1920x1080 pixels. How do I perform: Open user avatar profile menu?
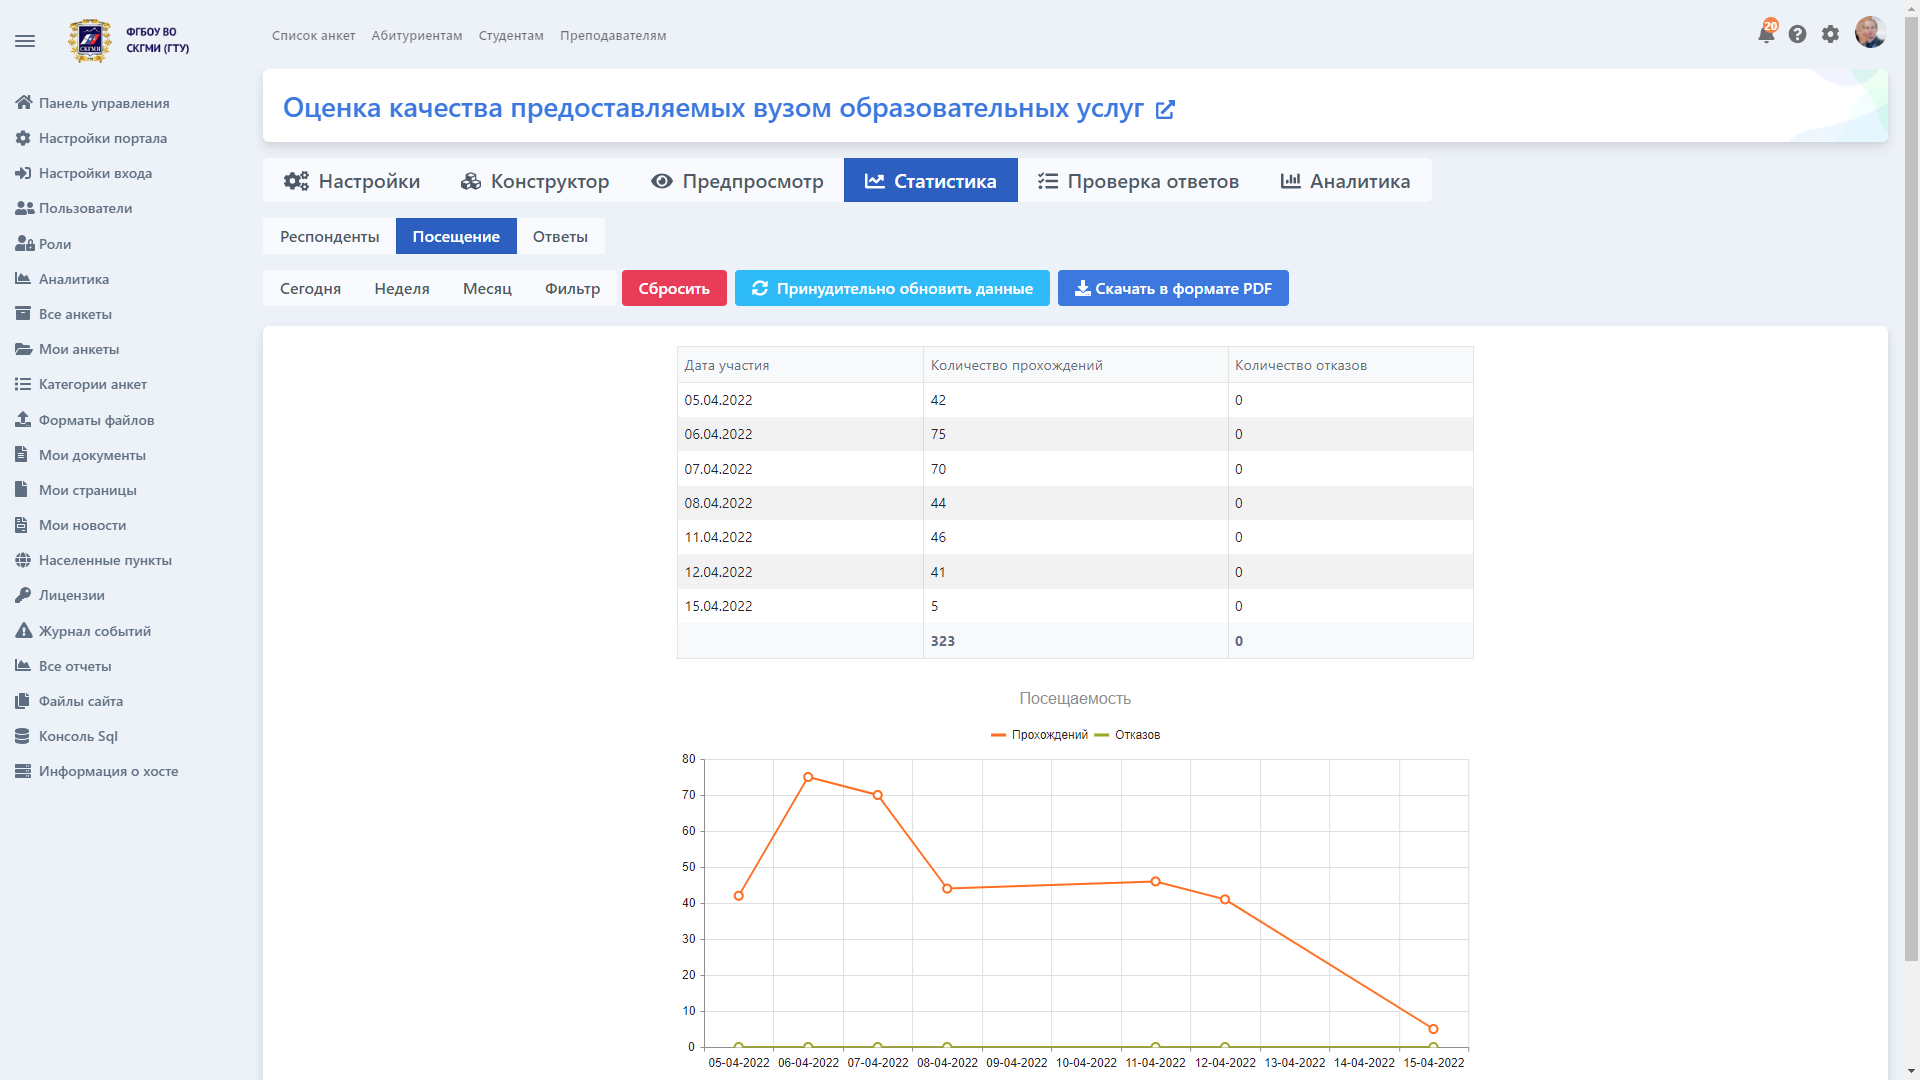(x=1869, y=32)
